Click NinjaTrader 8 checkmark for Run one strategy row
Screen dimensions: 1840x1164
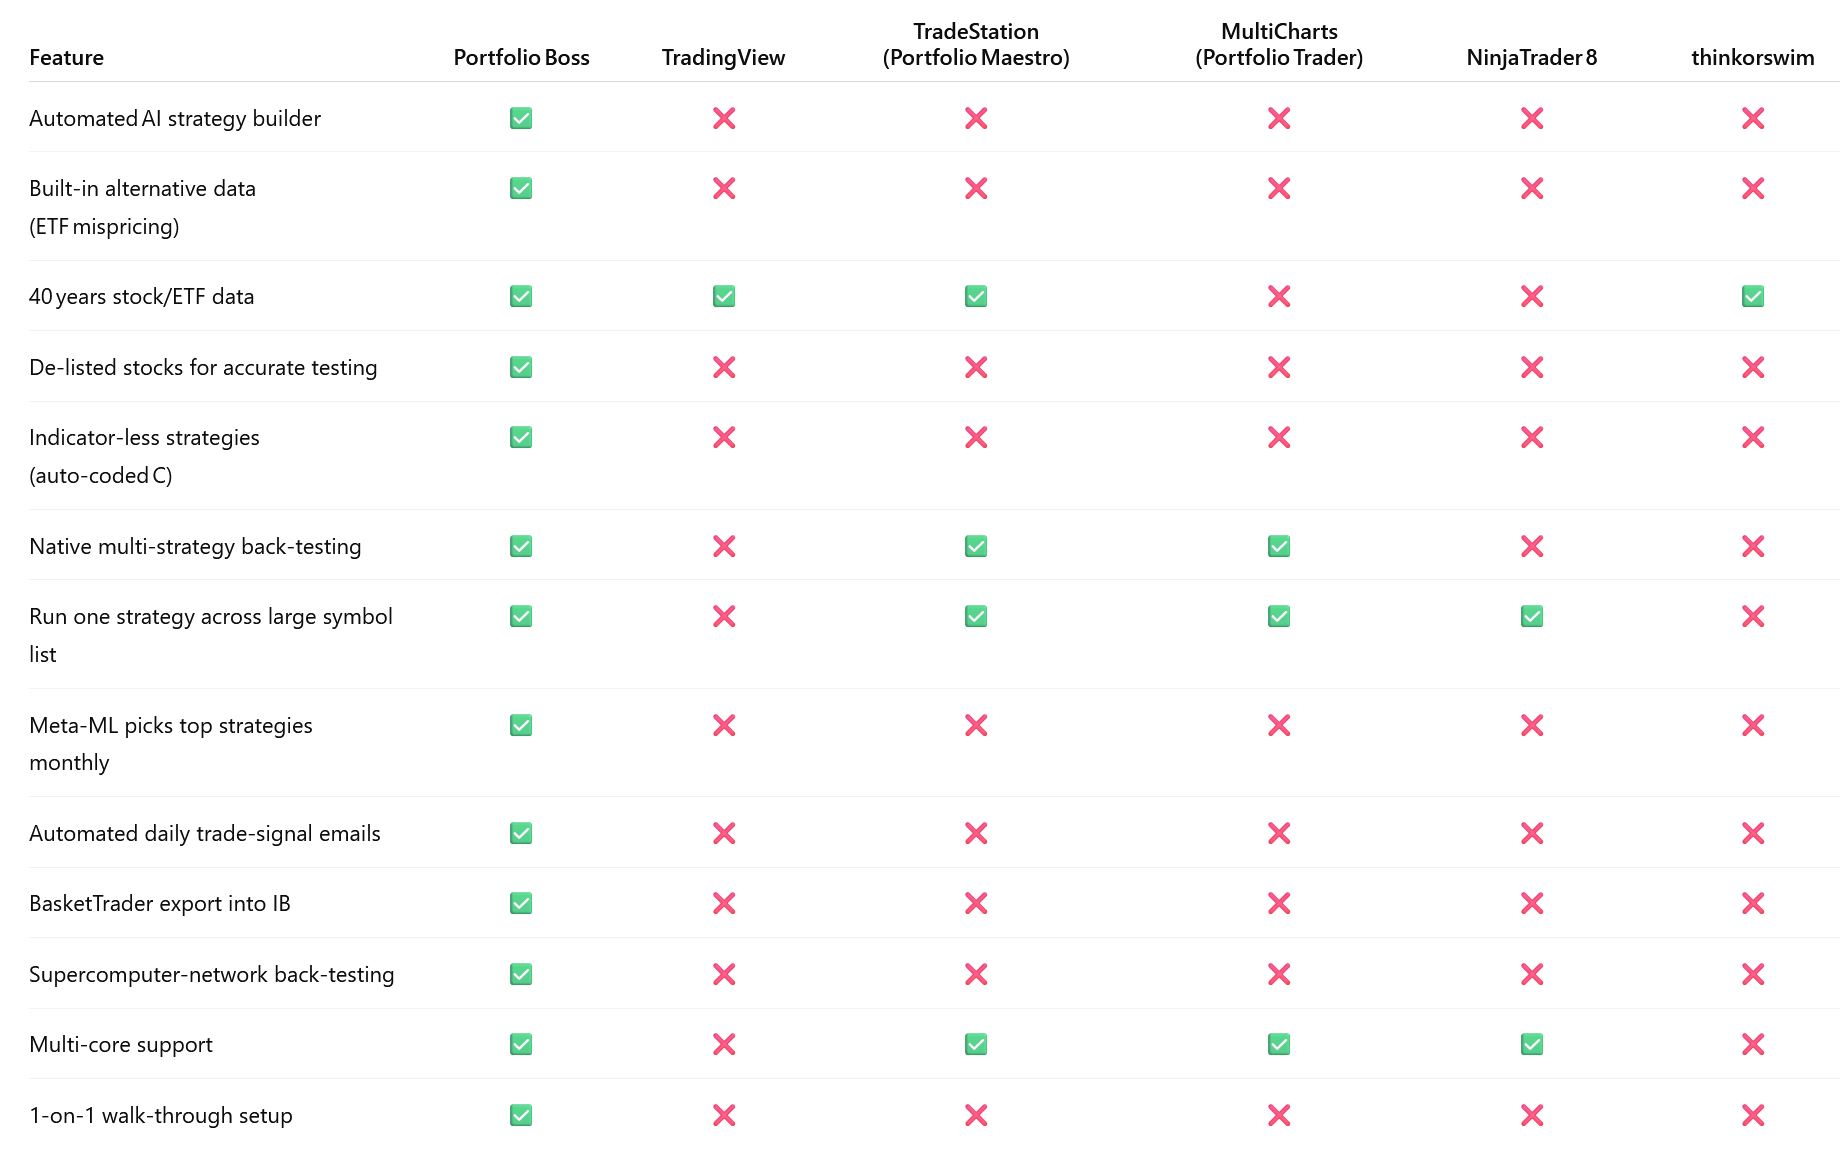1531,616
